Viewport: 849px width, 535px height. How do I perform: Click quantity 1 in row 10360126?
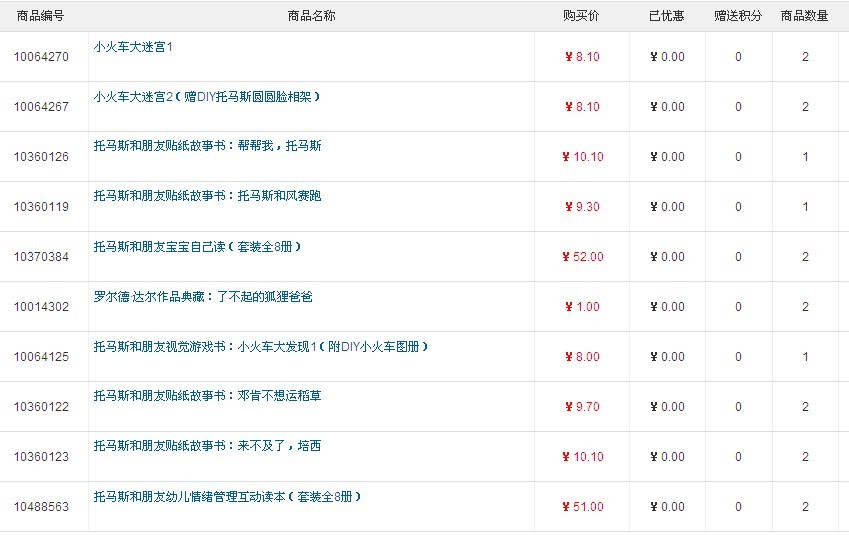pos(805,157)
